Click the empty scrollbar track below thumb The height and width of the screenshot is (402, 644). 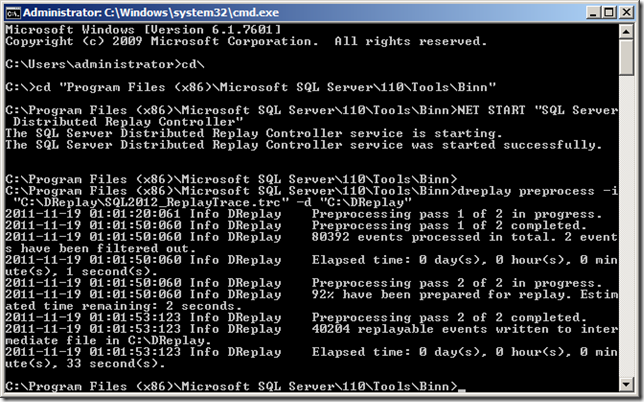[626, 226]
